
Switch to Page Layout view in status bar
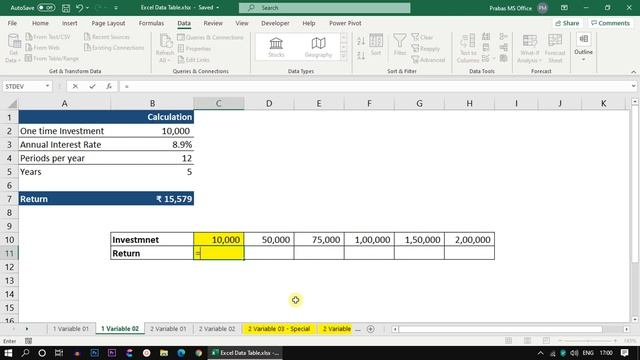pyautogui.click(x=527, y=340)
